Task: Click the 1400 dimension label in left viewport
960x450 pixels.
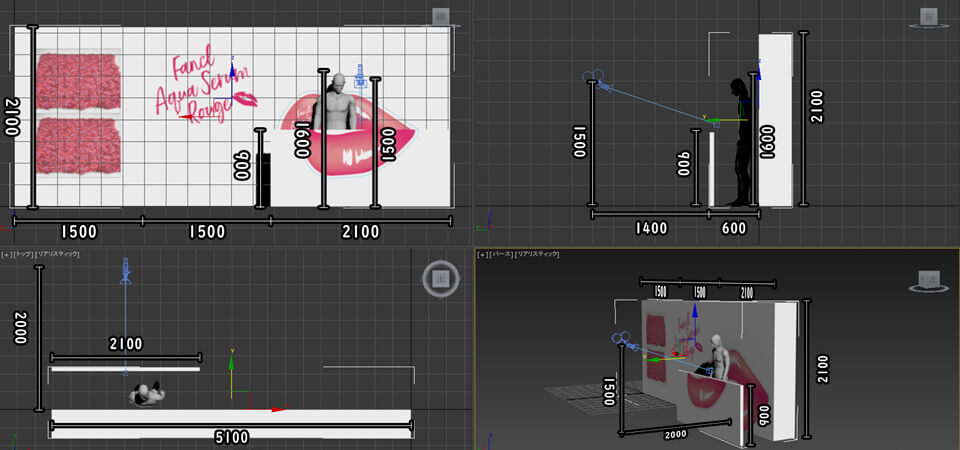Action: click(651, 228)
